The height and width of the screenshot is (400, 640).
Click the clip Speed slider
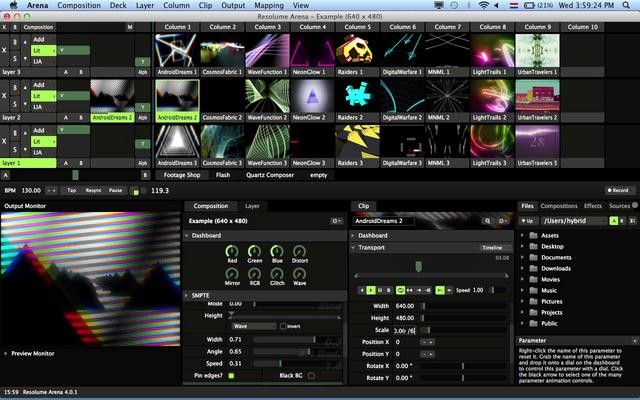click(498, 290)
